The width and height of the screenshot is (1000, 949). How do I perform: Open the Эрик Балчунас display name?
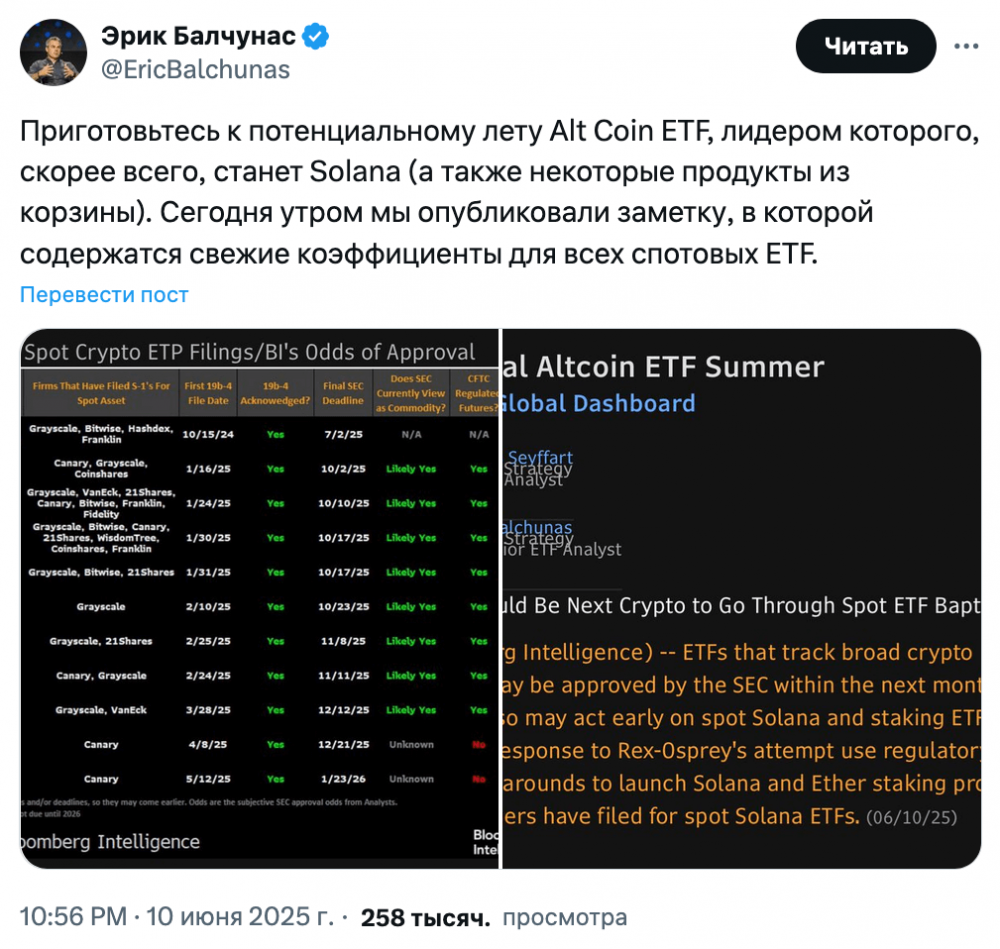tap(198, 38)
